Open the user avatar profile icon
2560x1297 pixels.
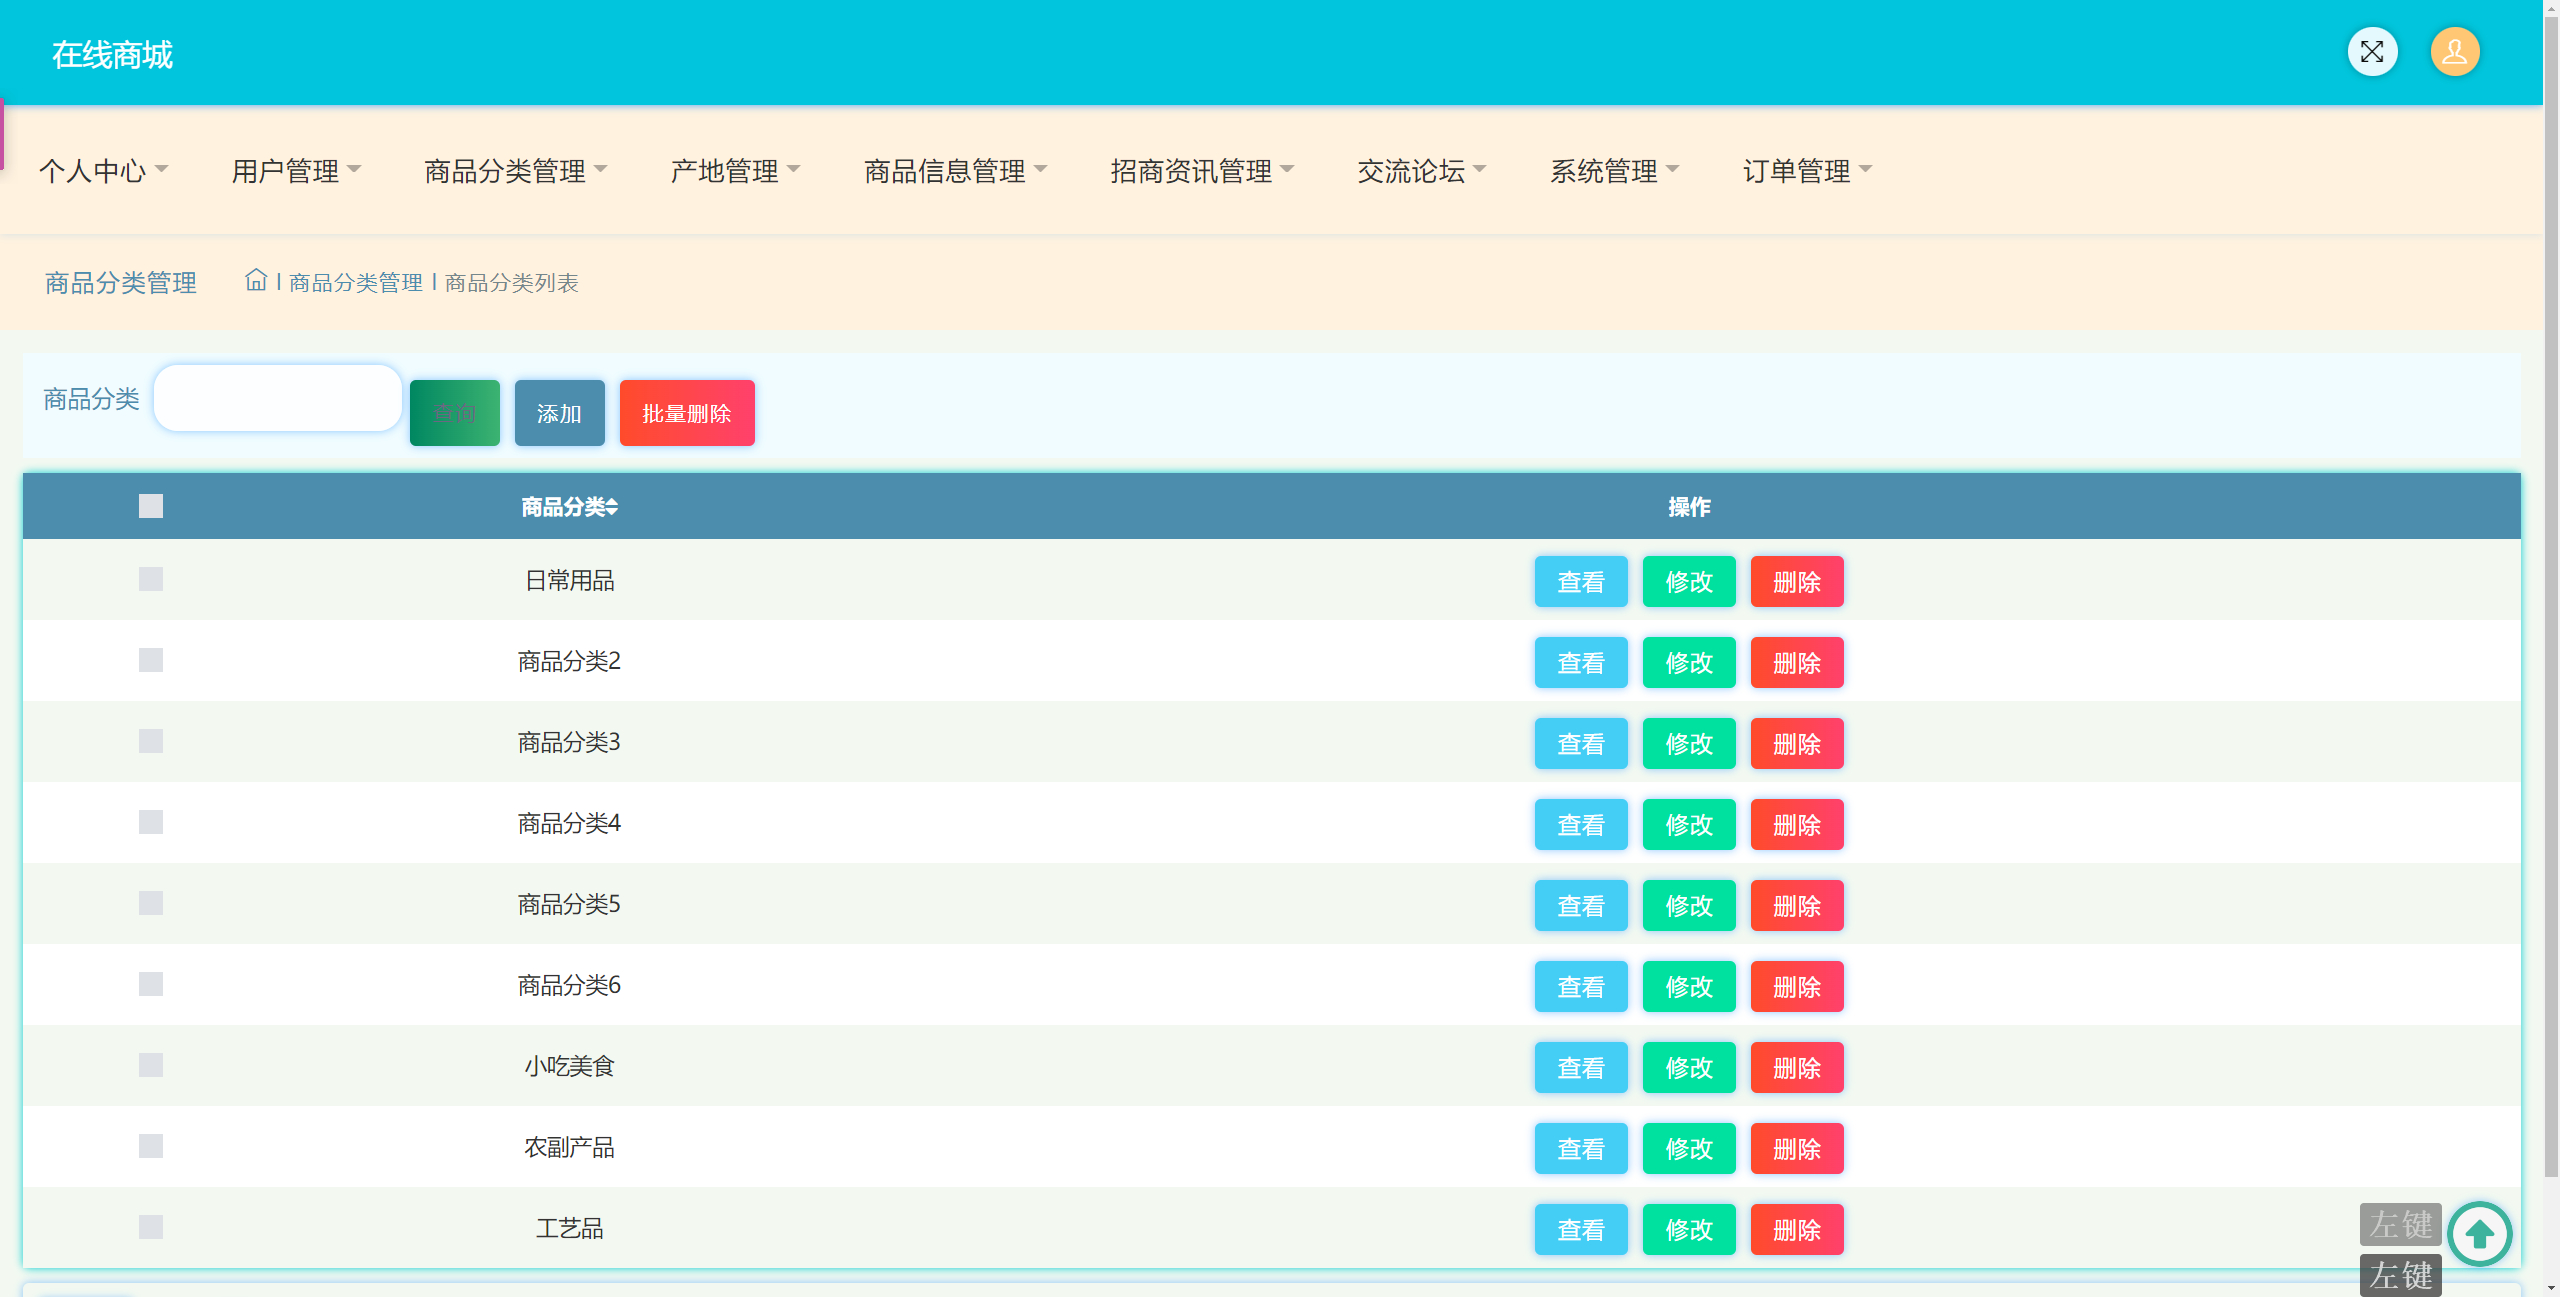click(2456, 51)
